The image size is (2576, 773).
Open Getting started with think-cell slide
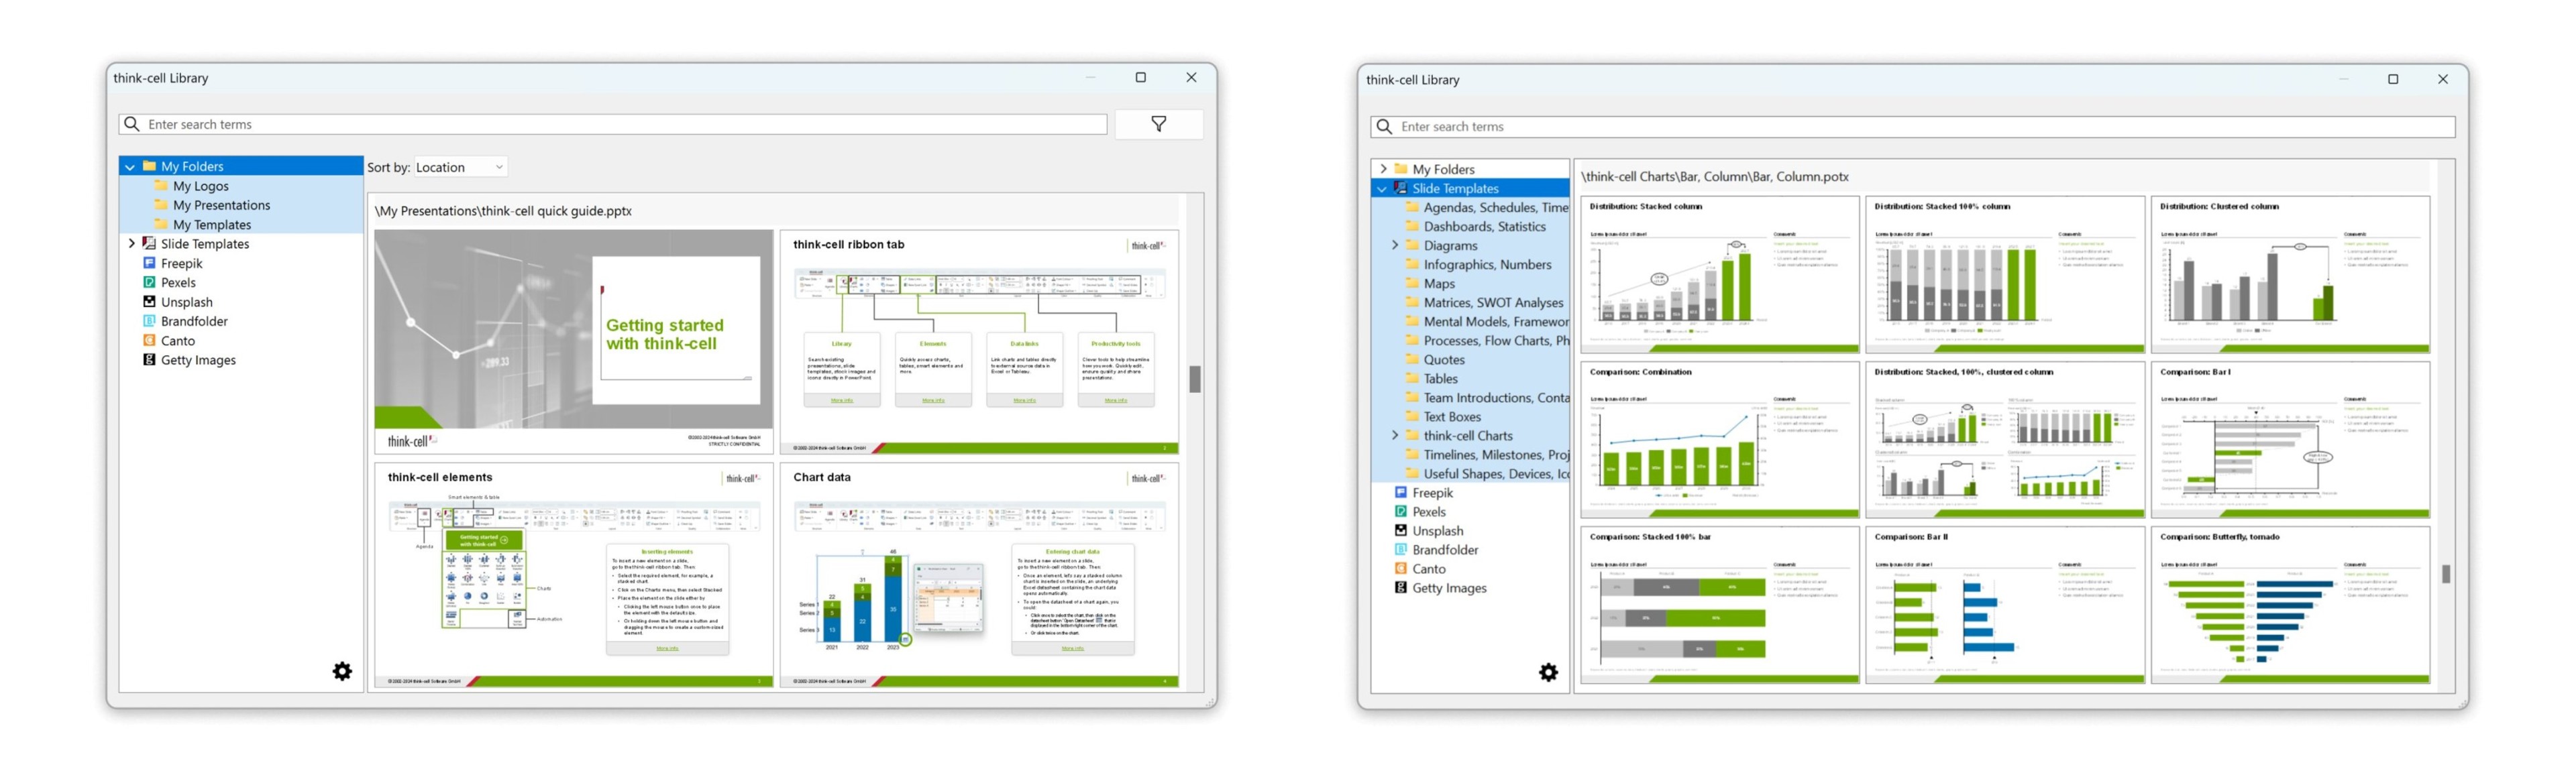574,342
